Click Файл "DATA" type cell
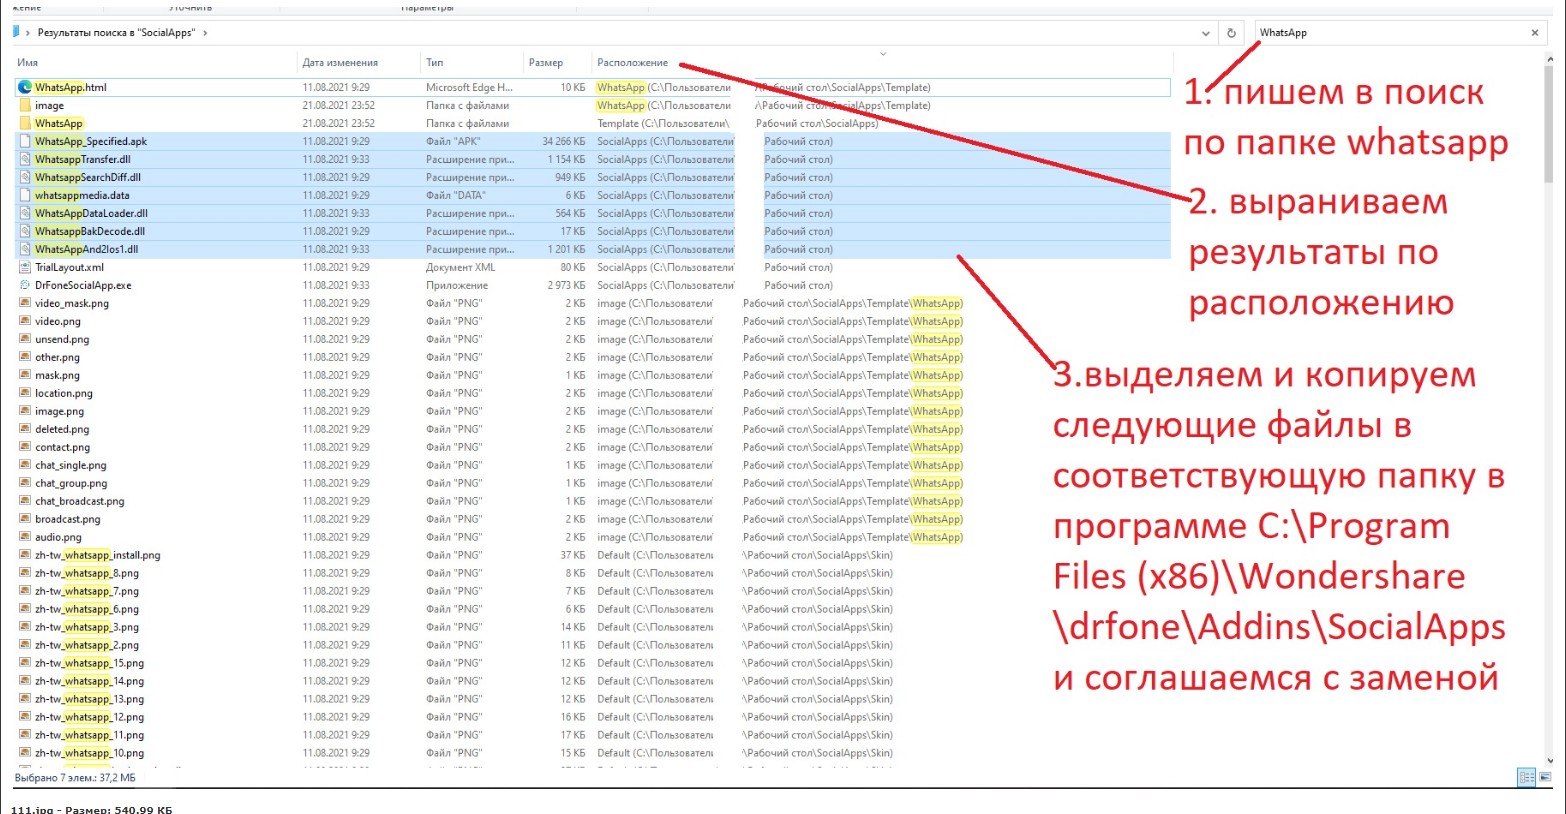This screenshot has width=1566, height=814. click(x=456, y=195)
